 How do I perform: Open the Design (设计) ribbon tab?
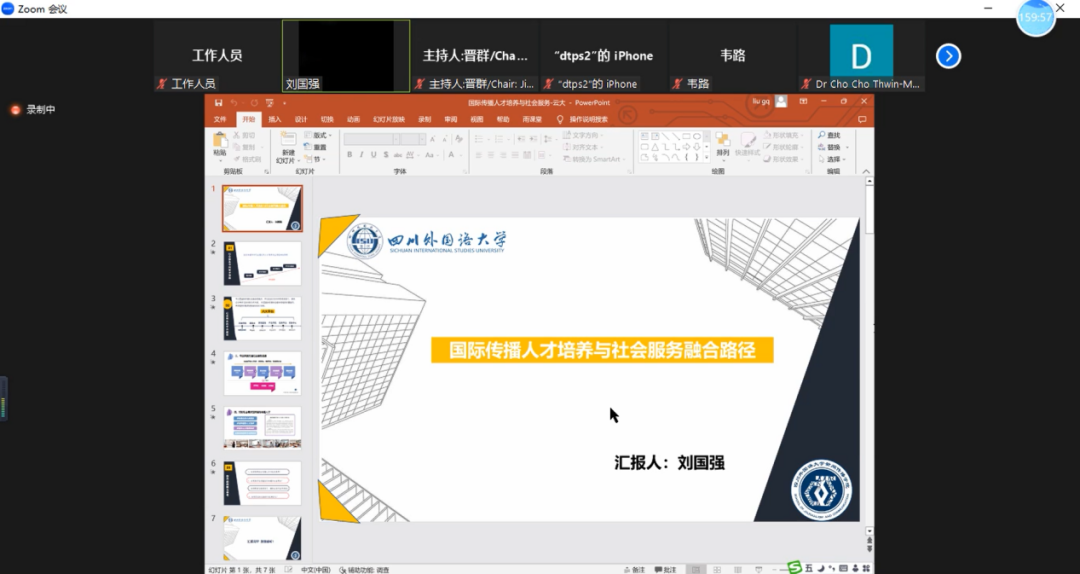[301, 119]
